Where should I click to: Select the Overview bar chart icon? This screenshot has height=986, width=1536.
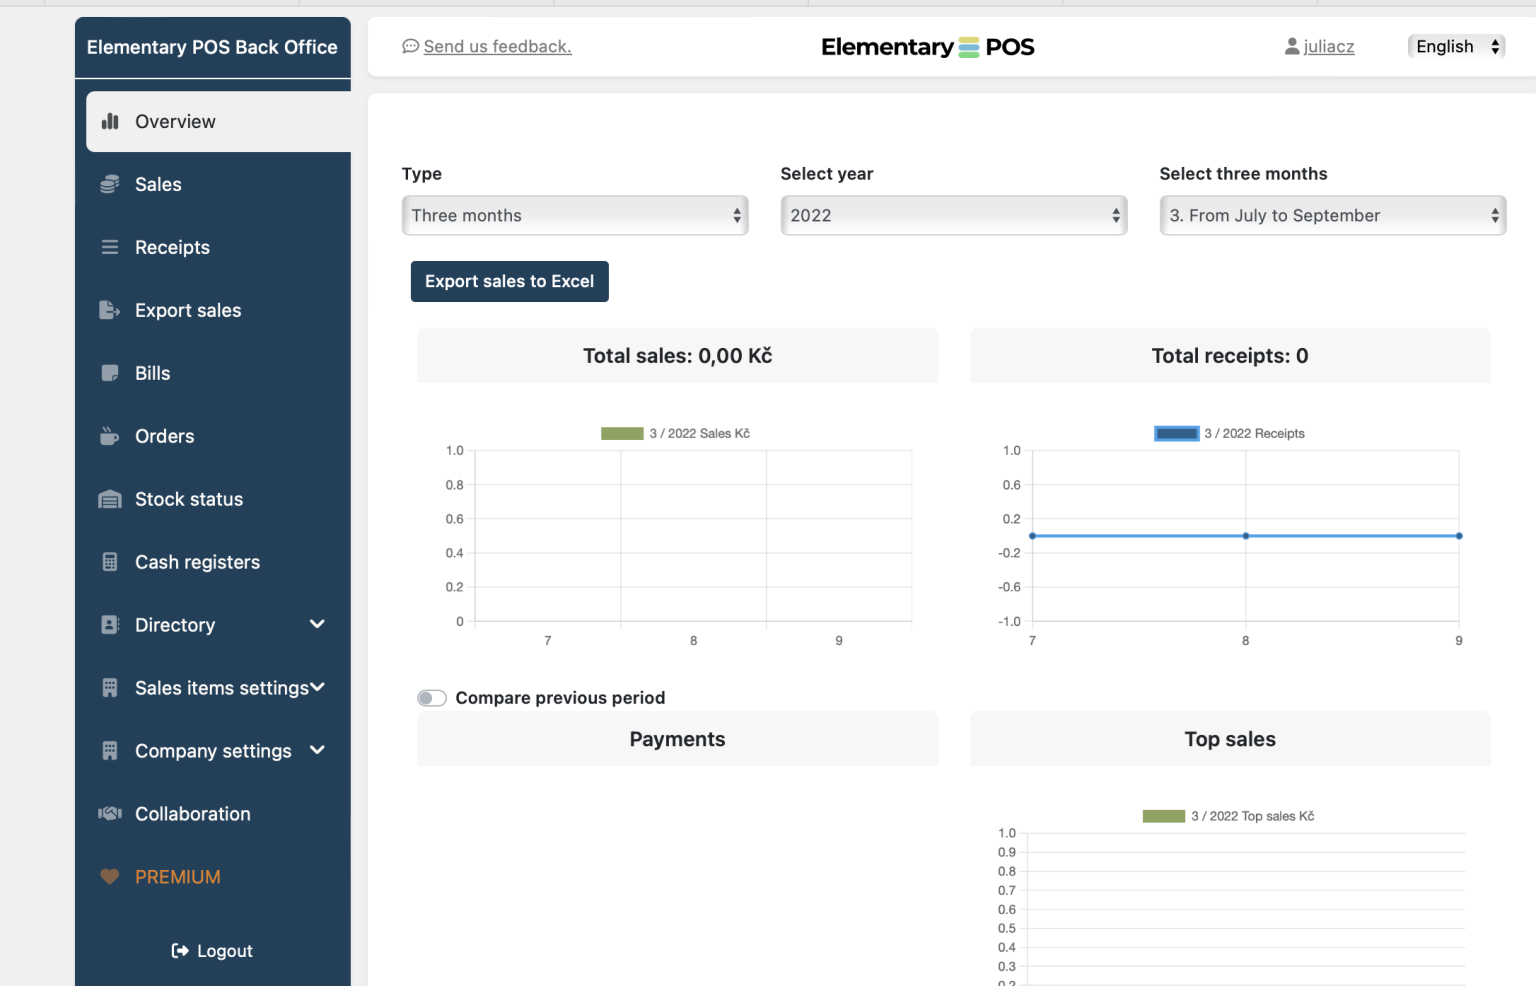110,121
